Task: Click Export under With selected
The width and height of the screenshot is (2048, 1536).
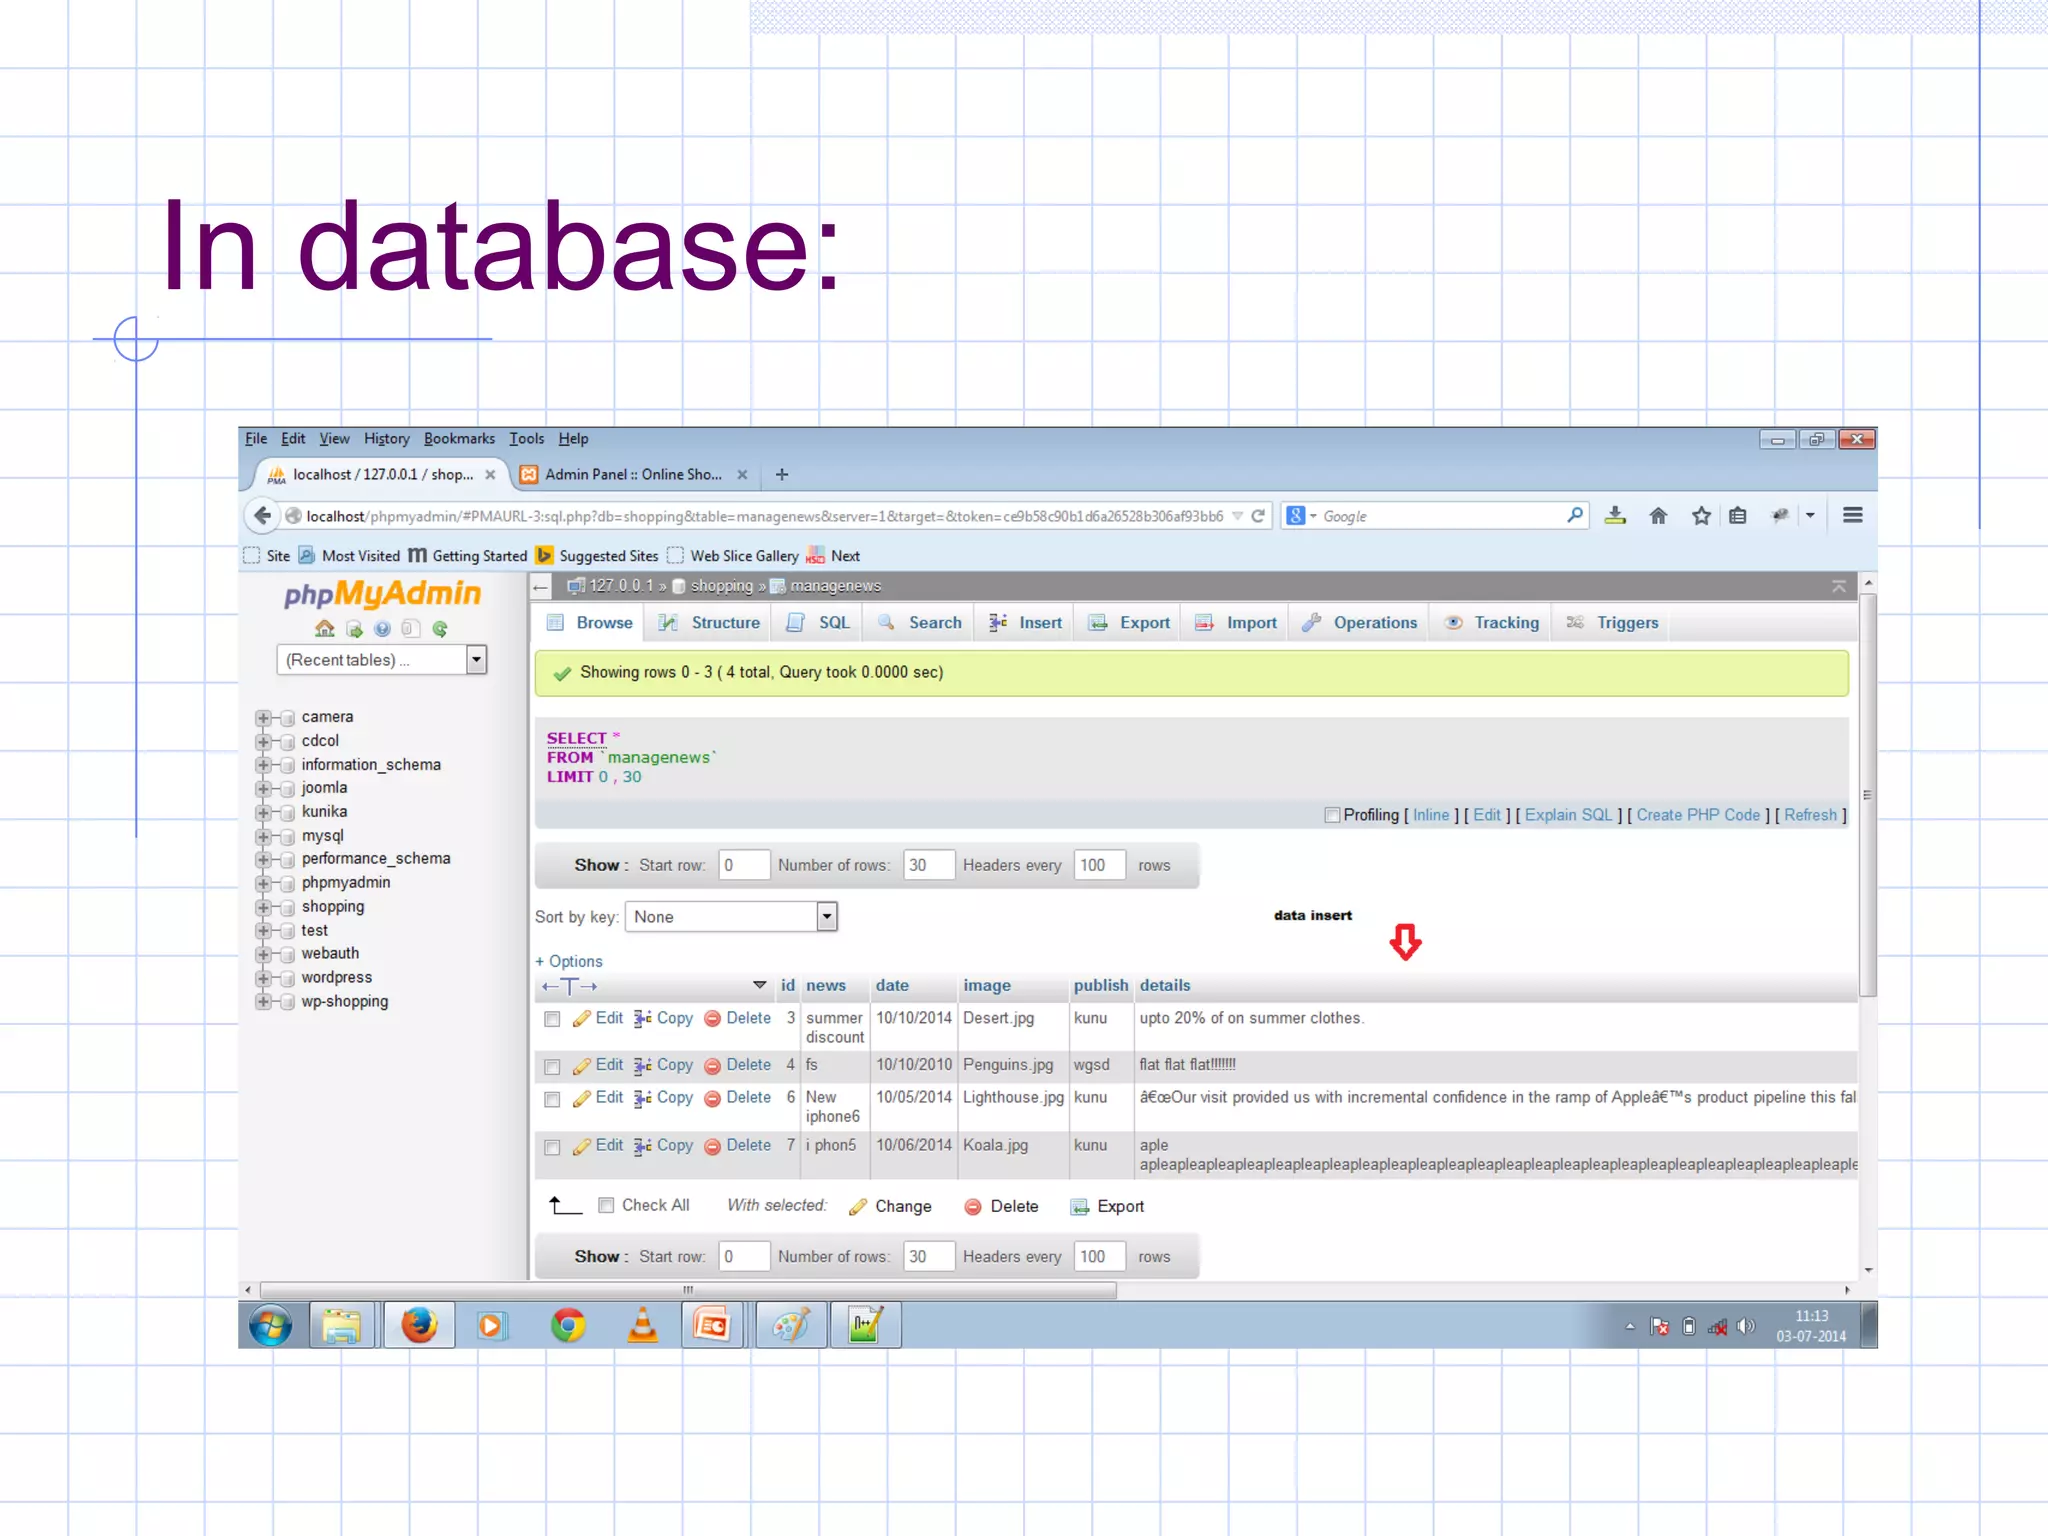Action: click(1107, 1206)
